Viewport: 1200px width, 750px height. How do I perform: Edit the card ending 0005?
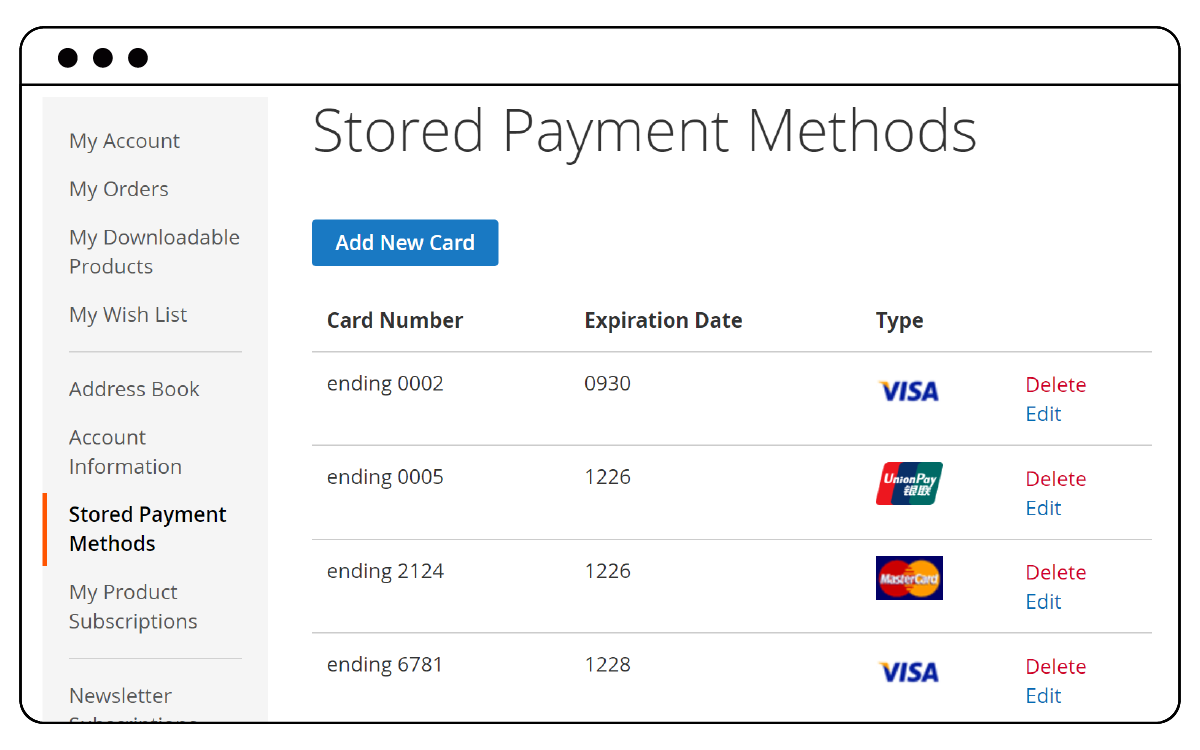(x=1043, y=508)
